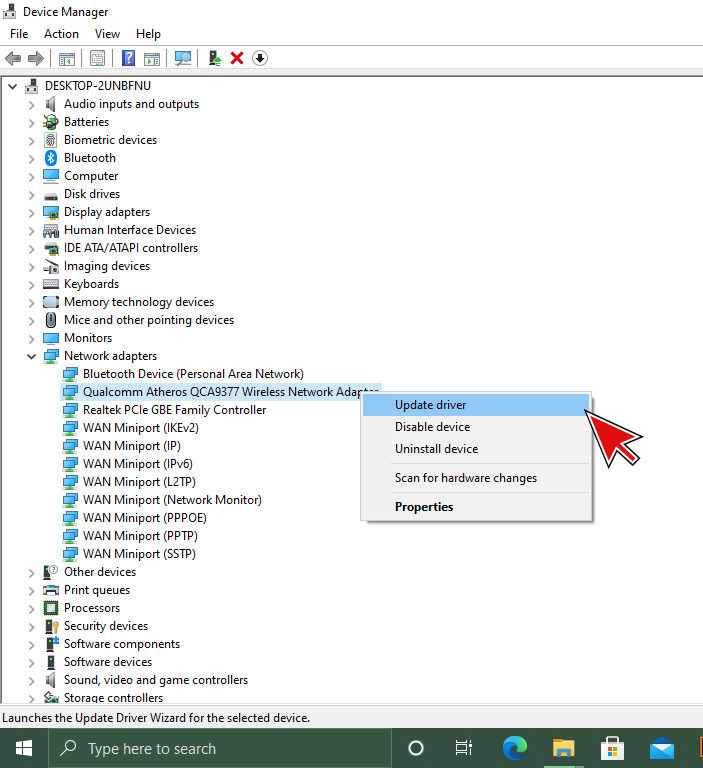Image resolution: width=703 pixels, height=768 pixels.
Task: Expand the Bluetooth category
Action: pyautogui.click(x=31, y=158)
